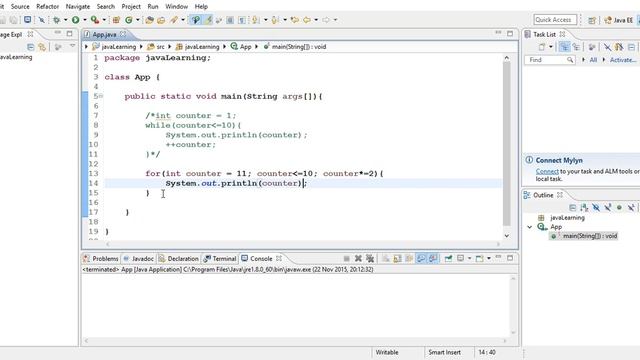Image resolution: width=640 pixels, height=360 pixels.
Task: Click the Find field in Task List
Action: tap(549, 60)
